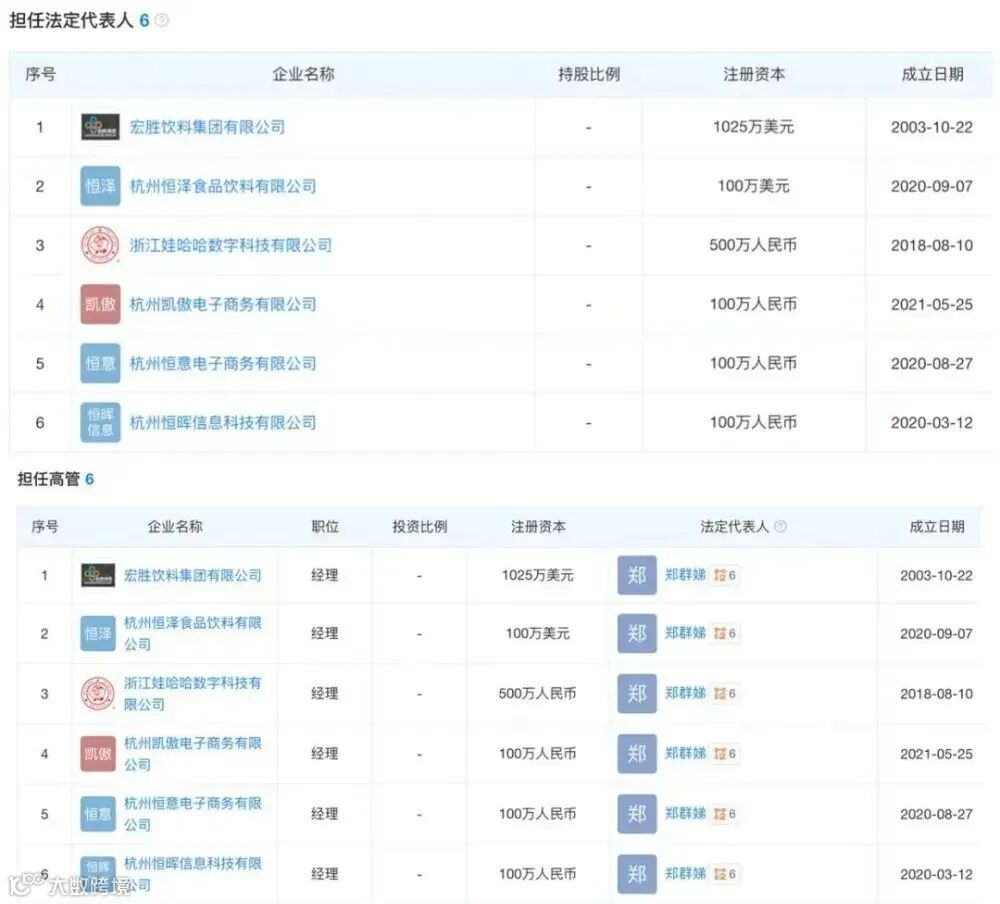The height and width of the screenshot is (904, 1000).
Task: Click the 恒意 logo in legal representative table
Action: coord(100,363)
